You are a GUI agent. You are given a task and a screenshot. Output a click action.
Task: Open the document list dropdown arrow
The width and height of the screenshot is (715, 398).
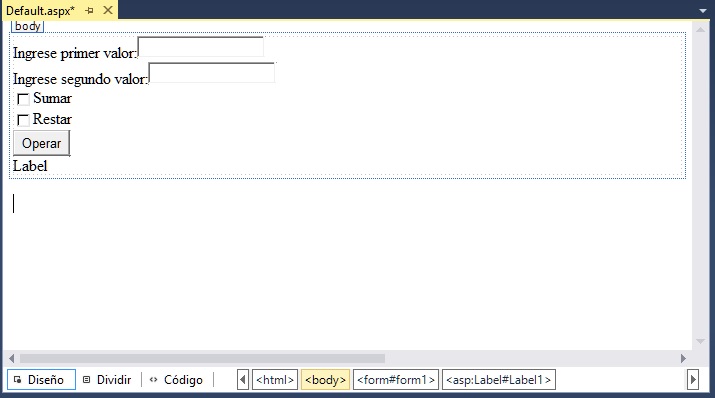tap(703, 10)
